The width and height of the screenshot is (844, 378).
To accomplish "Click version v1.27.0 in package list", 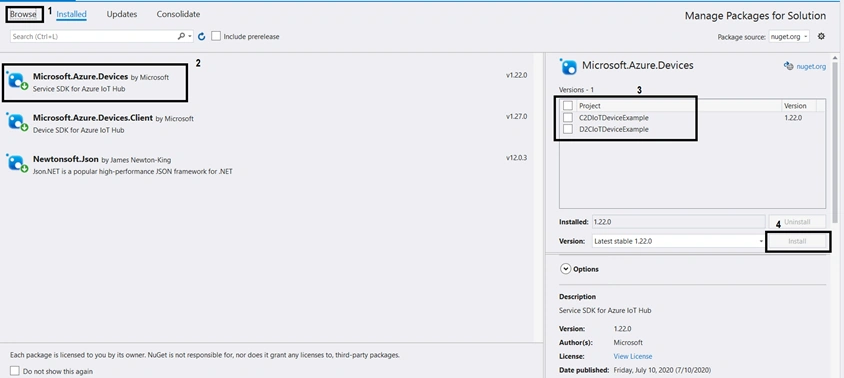I will [516, 116].
